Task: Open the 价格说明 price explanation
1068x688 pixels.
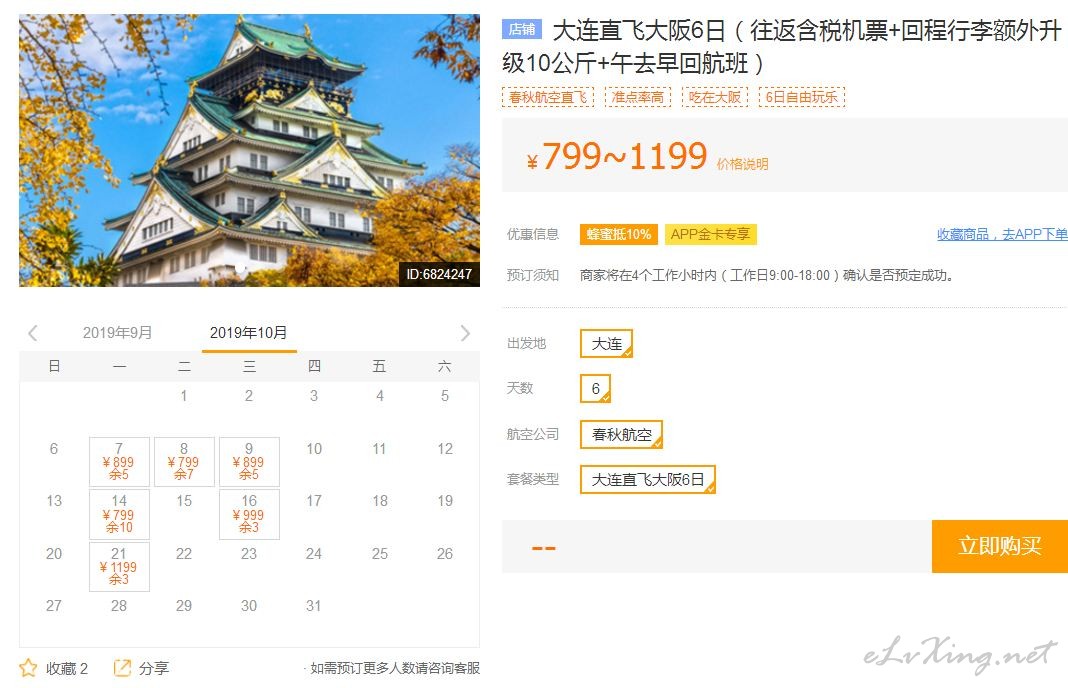Action: (x=742, y=164)
